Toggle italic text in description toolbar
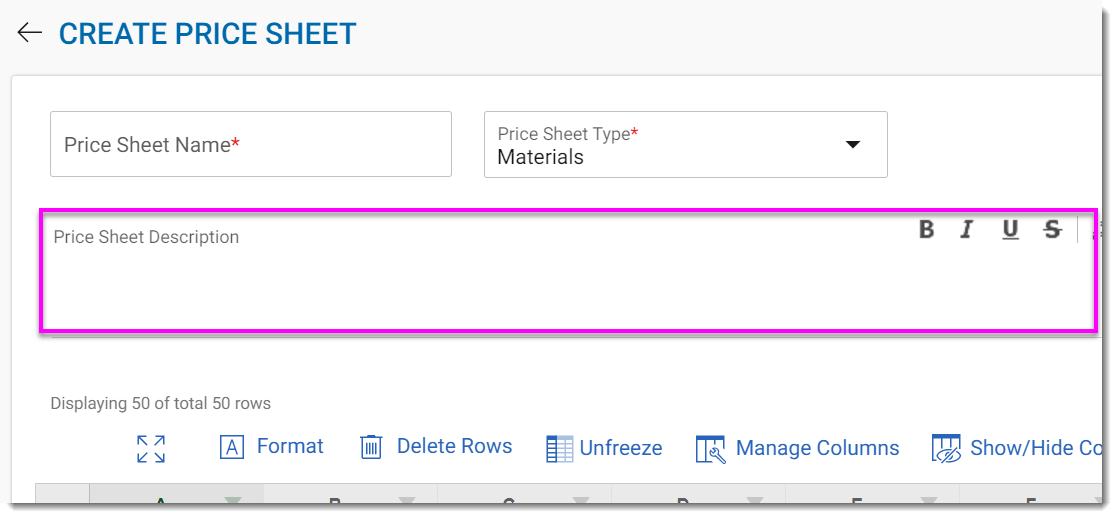This screenshot has height=518, width=1117. pyautogui.click(x=966, y=230)
